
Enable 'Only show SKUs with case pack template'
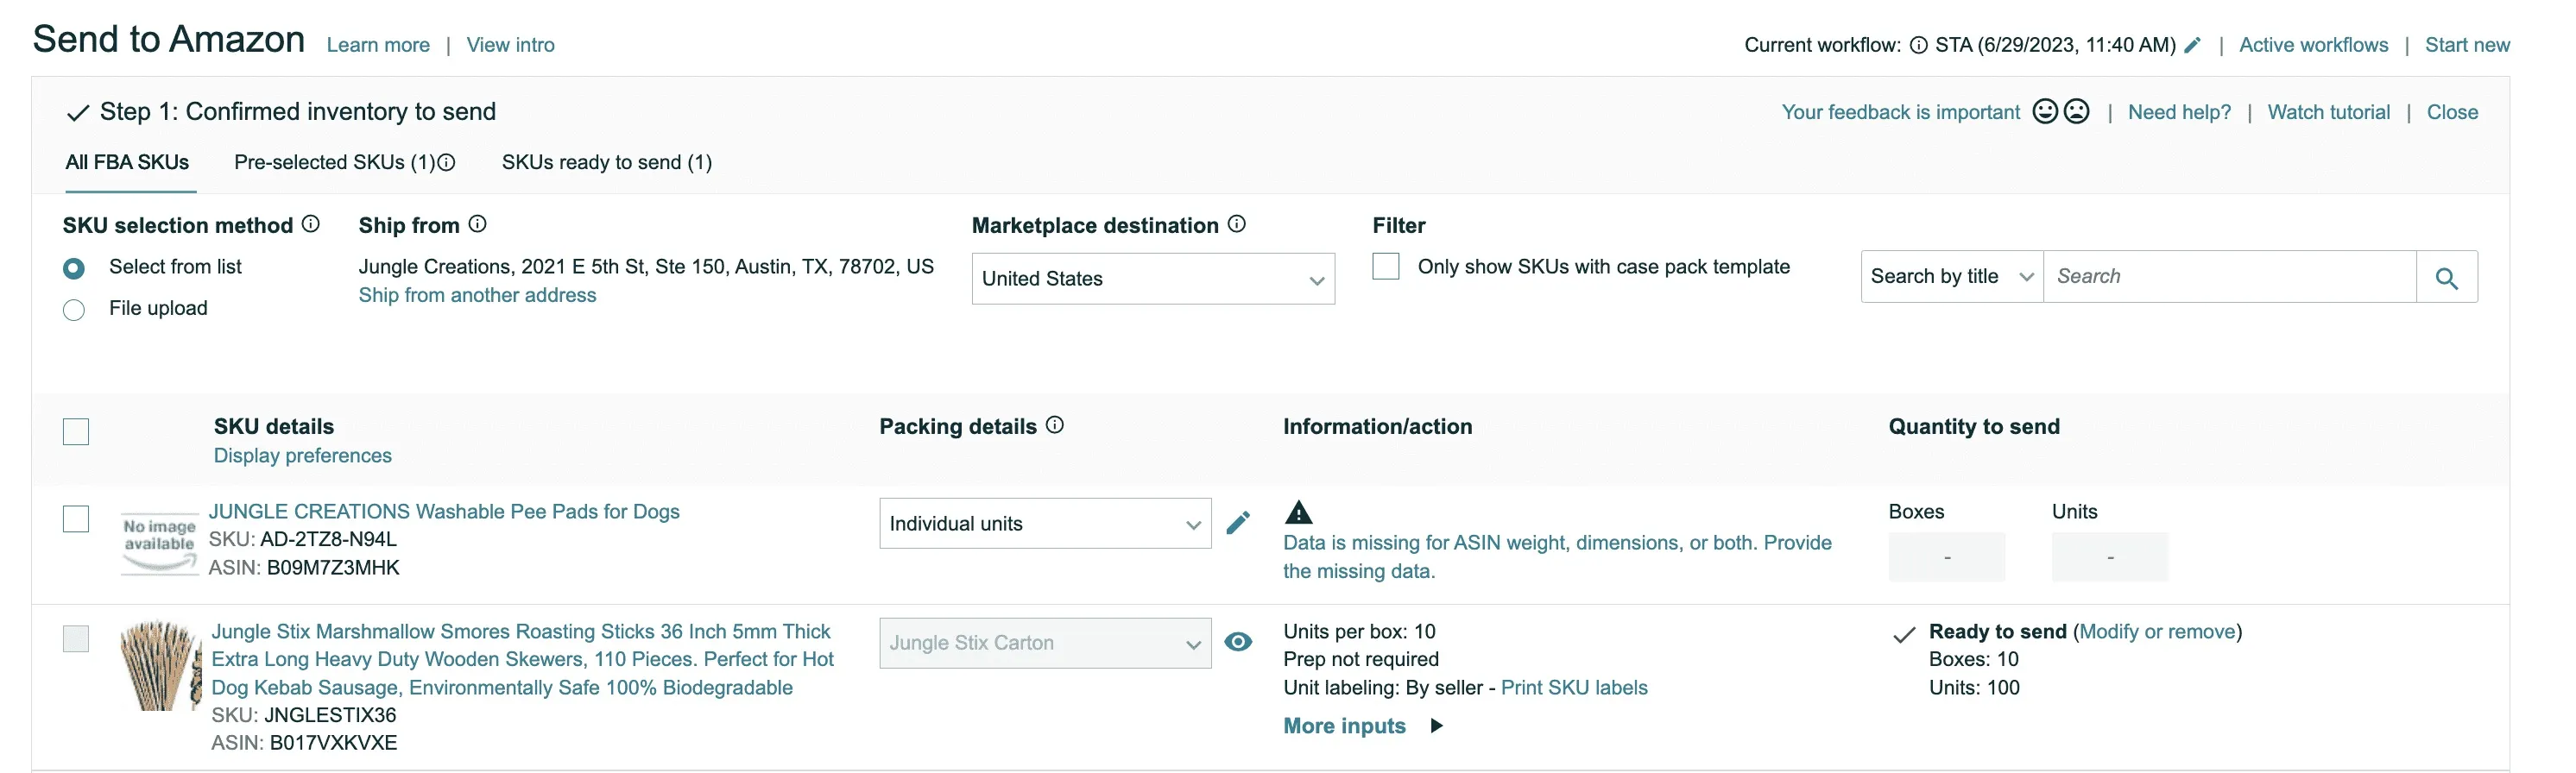pyautogui.click(x=1386, y=267)
